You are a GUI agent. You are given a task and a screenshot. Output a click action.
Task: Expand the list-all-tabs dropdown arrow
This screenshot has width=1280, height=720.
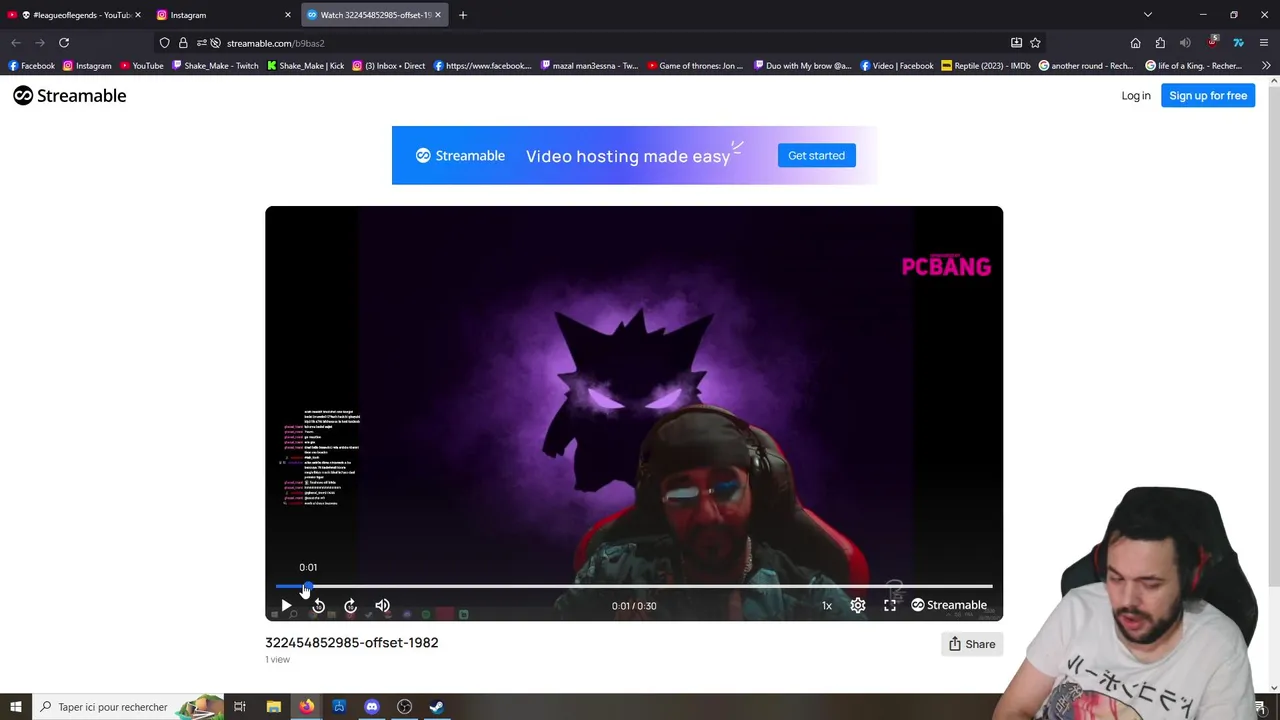[x=1148, y=15]
